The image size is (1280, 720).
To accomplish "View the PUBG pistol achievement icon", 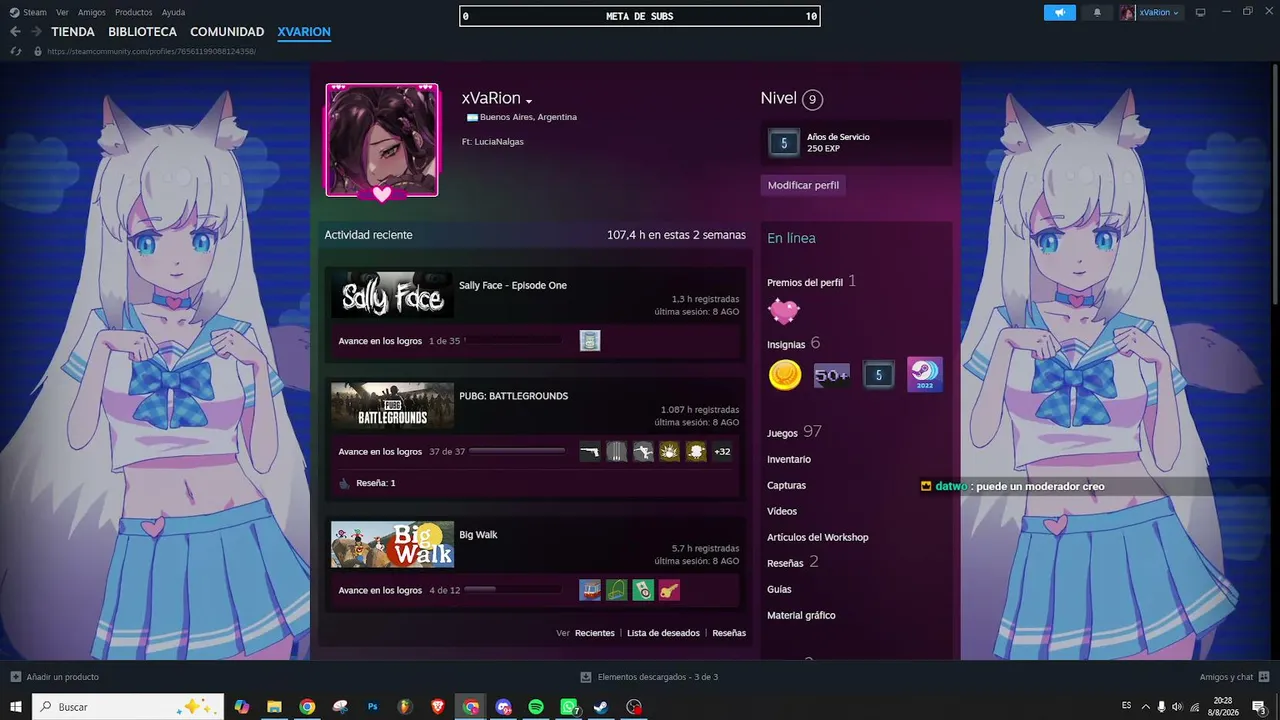I will coord(590,452).
